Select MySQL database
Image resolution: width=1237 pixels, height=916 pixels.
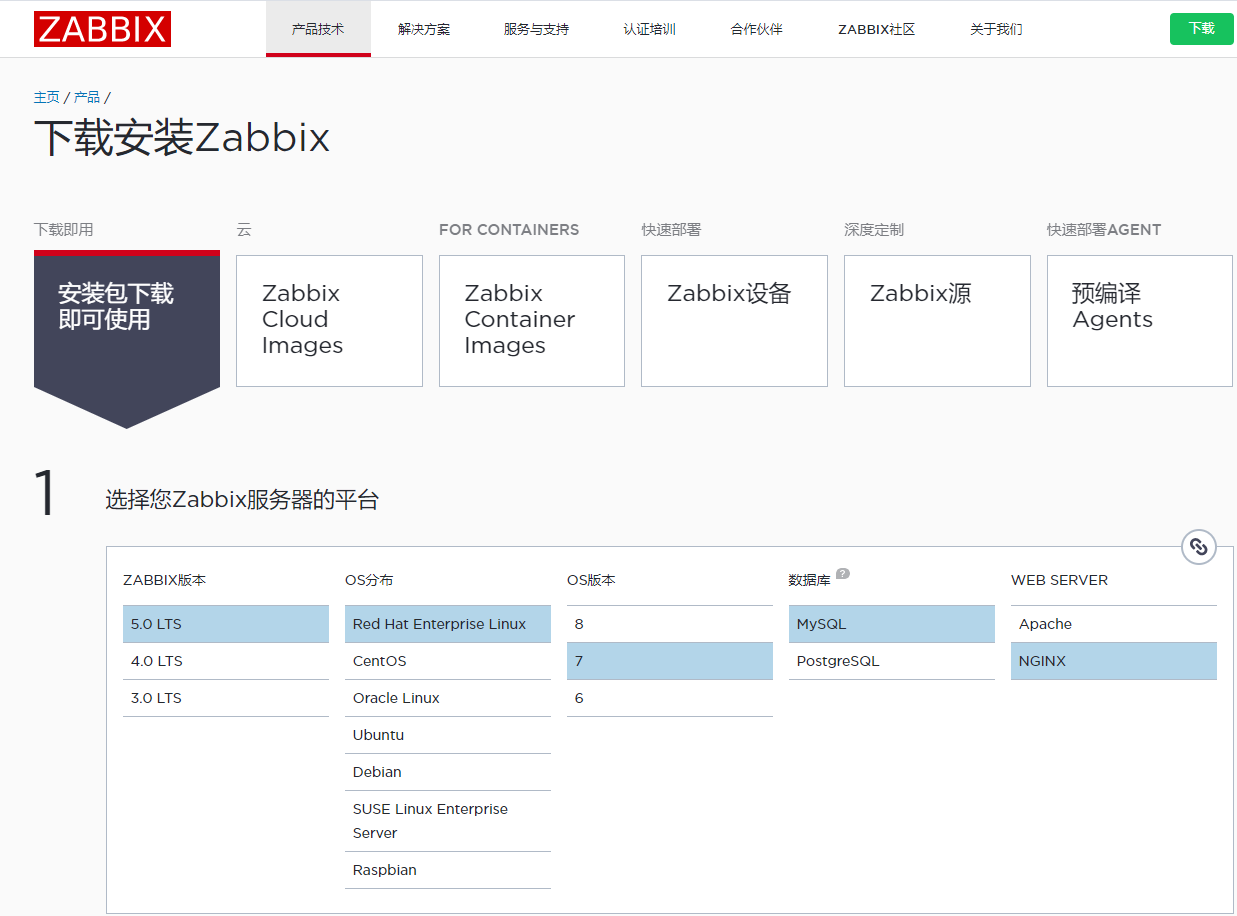(x=892, y=624)
